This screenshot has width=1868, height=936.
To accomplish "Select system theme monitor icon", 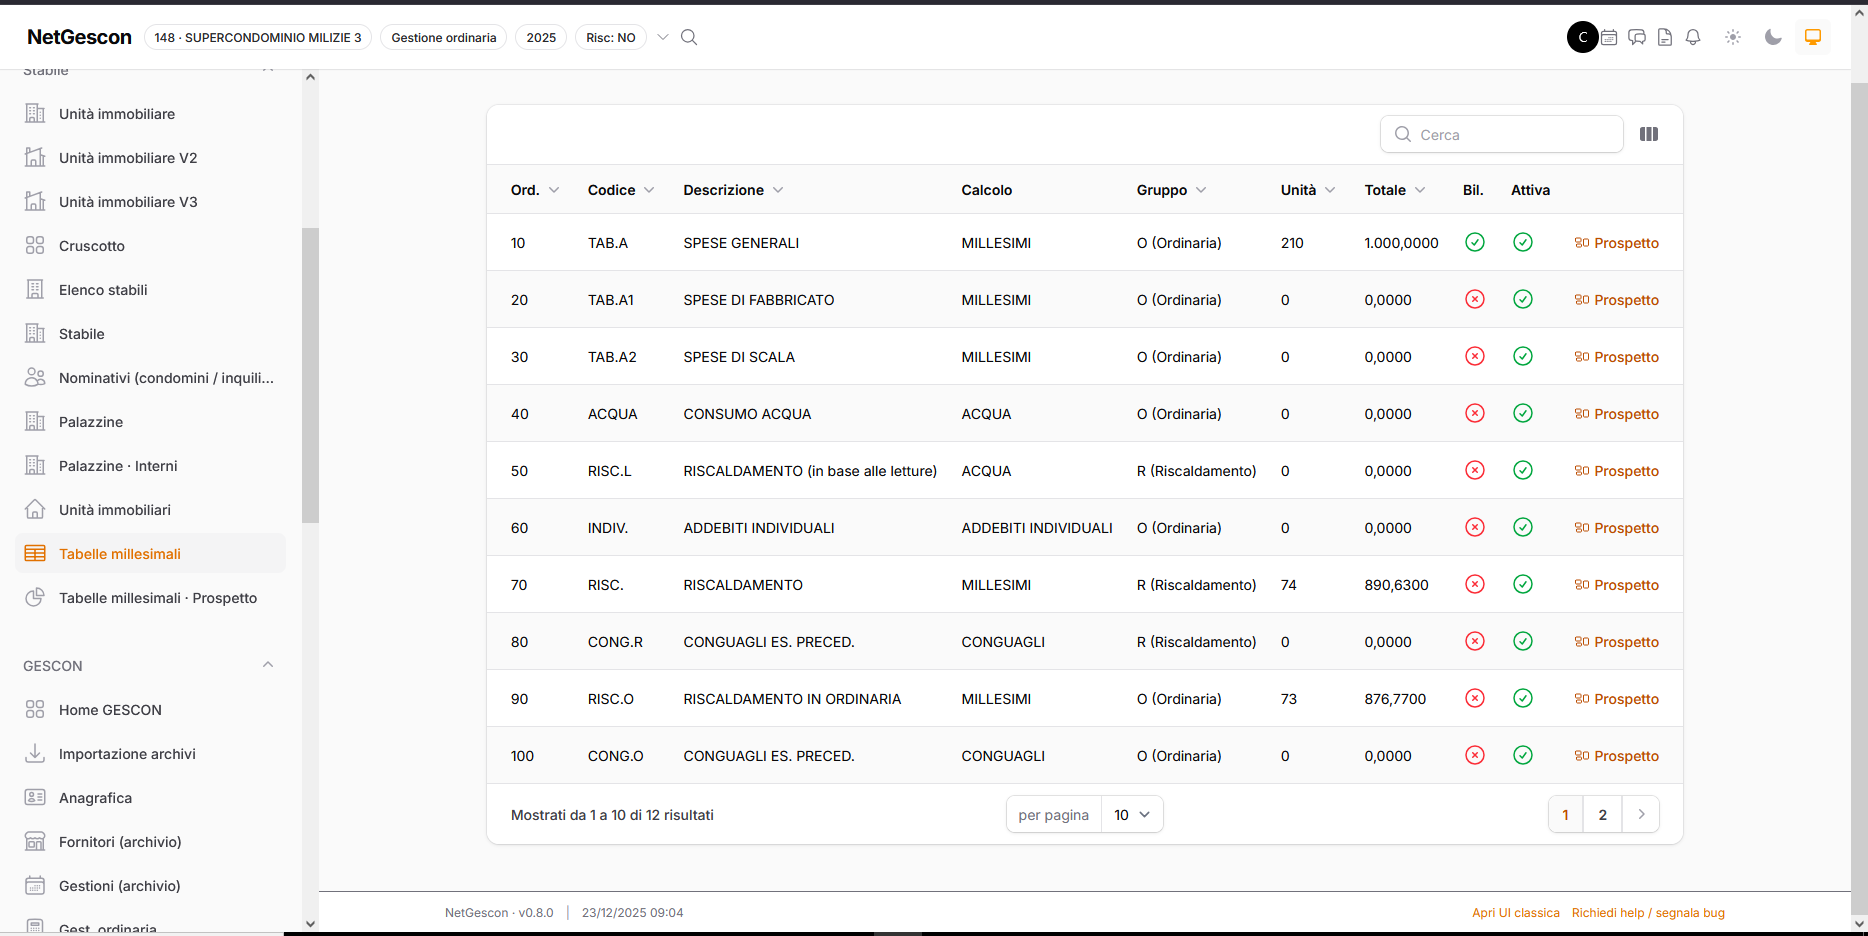I will (1813, 37).
